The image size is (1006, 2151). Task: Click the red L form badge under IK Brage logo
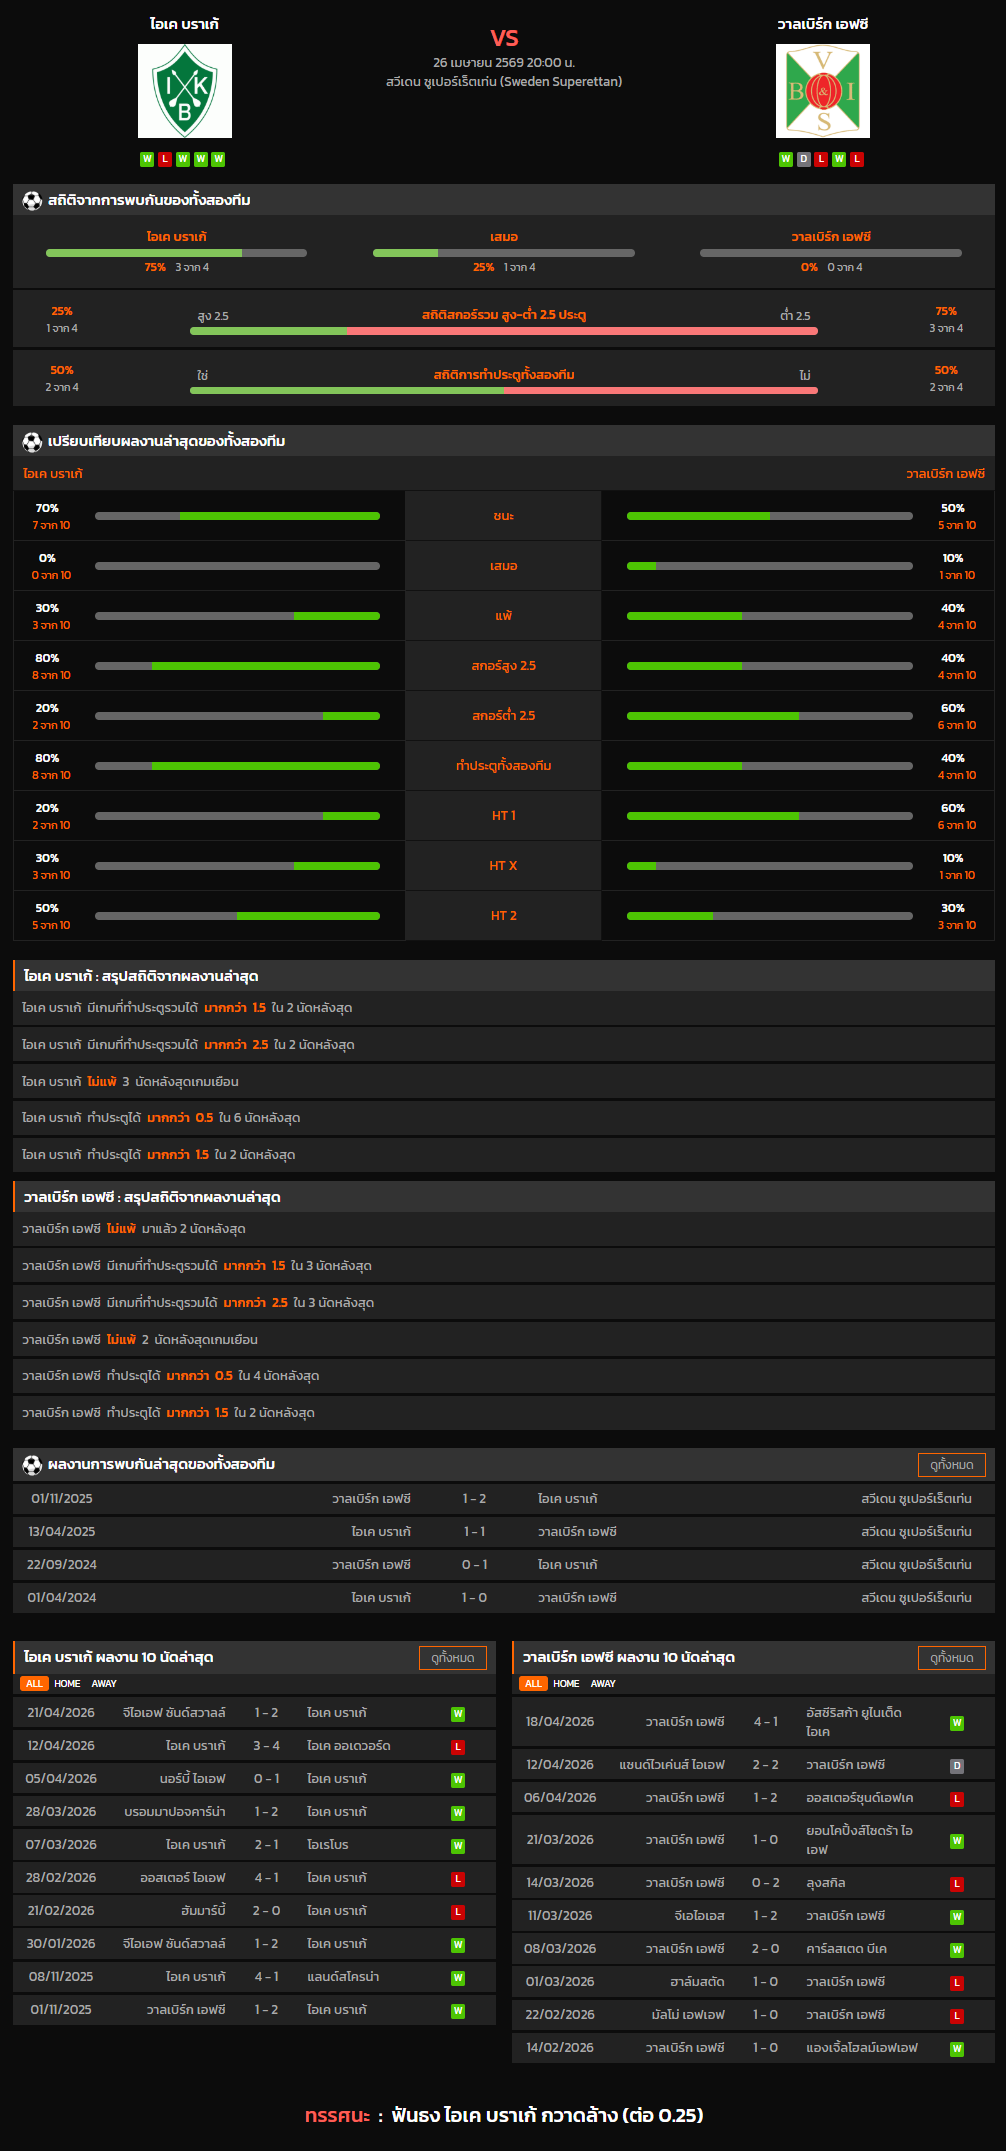[165, 159]
